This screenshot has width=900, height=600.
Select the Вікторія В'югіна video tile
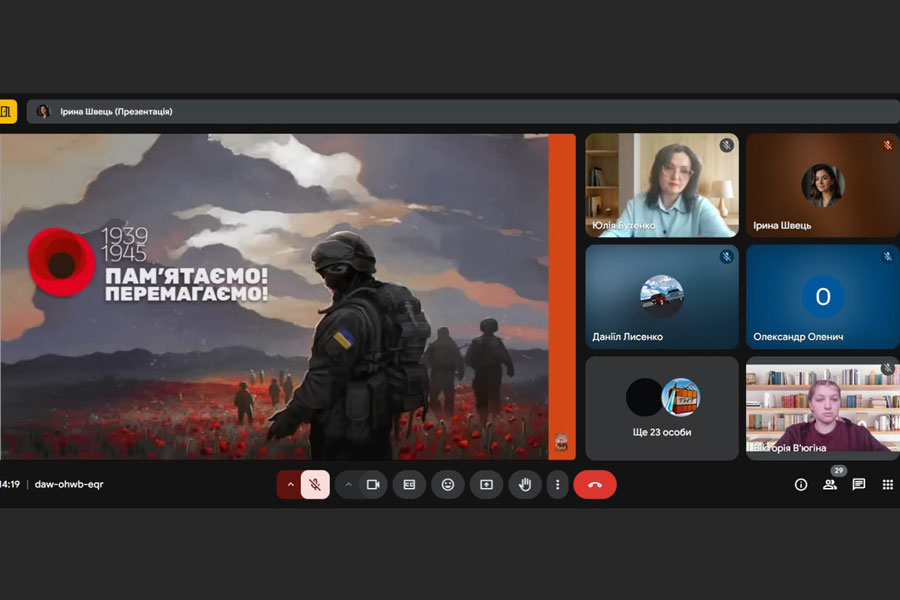(823, 408)
